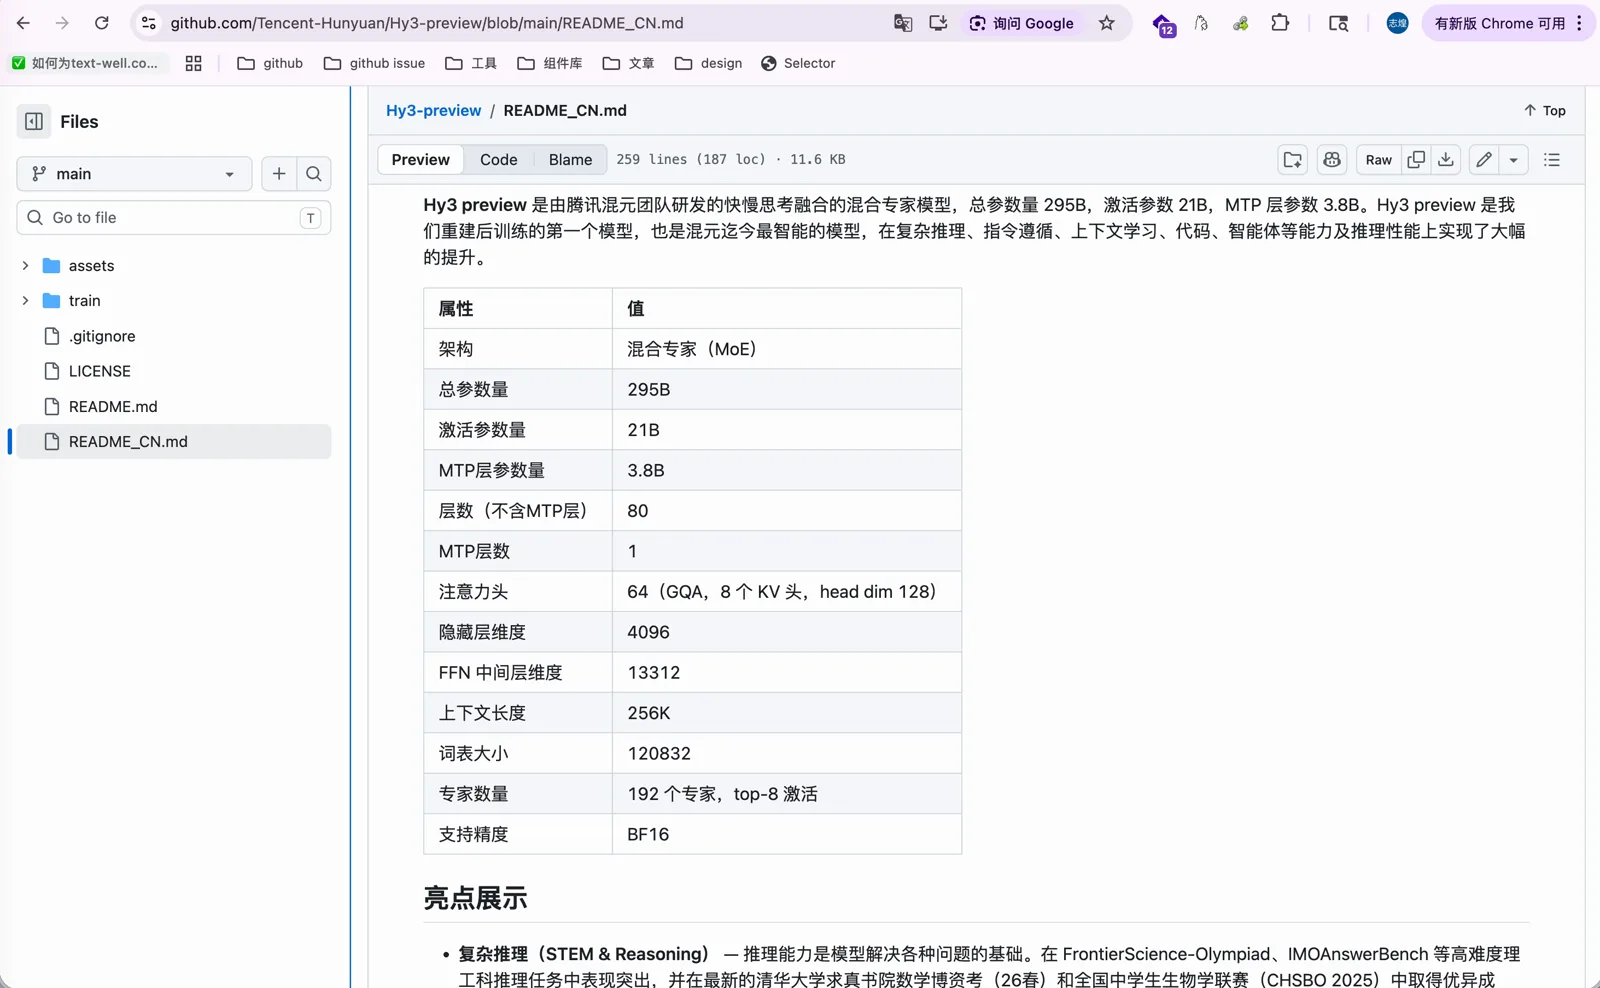Viewport: 1600px width, 988px height.
Task: Bookmark this page with the star icon
Action: pos(1107,23)
